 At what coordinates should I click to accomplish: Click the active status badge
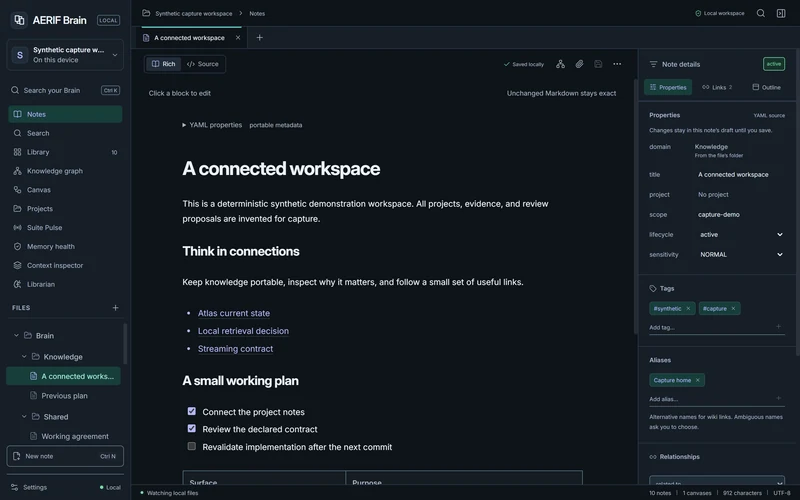(x=773, y=64)
